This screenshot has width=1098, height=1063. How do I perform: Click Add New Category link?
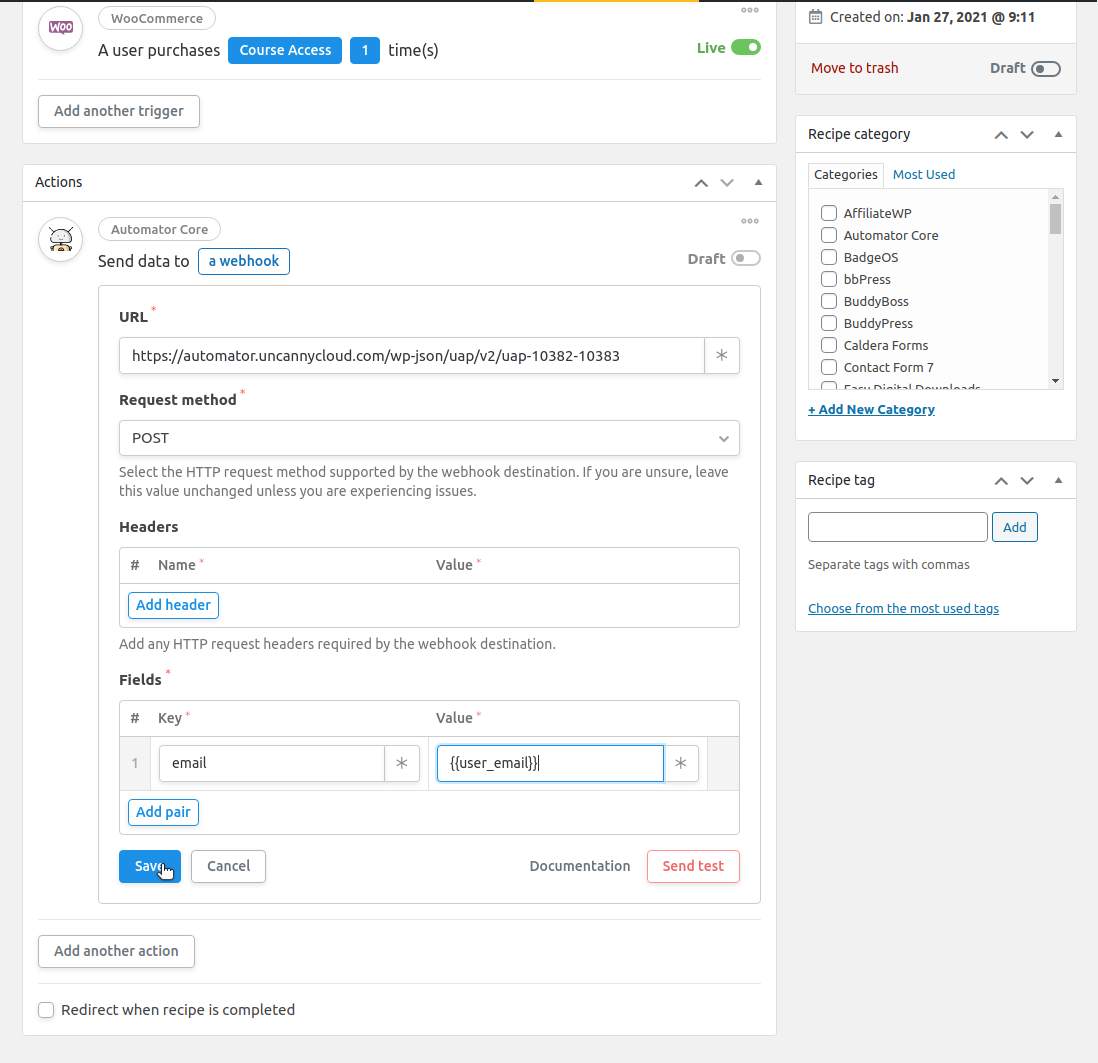[871, 410]
